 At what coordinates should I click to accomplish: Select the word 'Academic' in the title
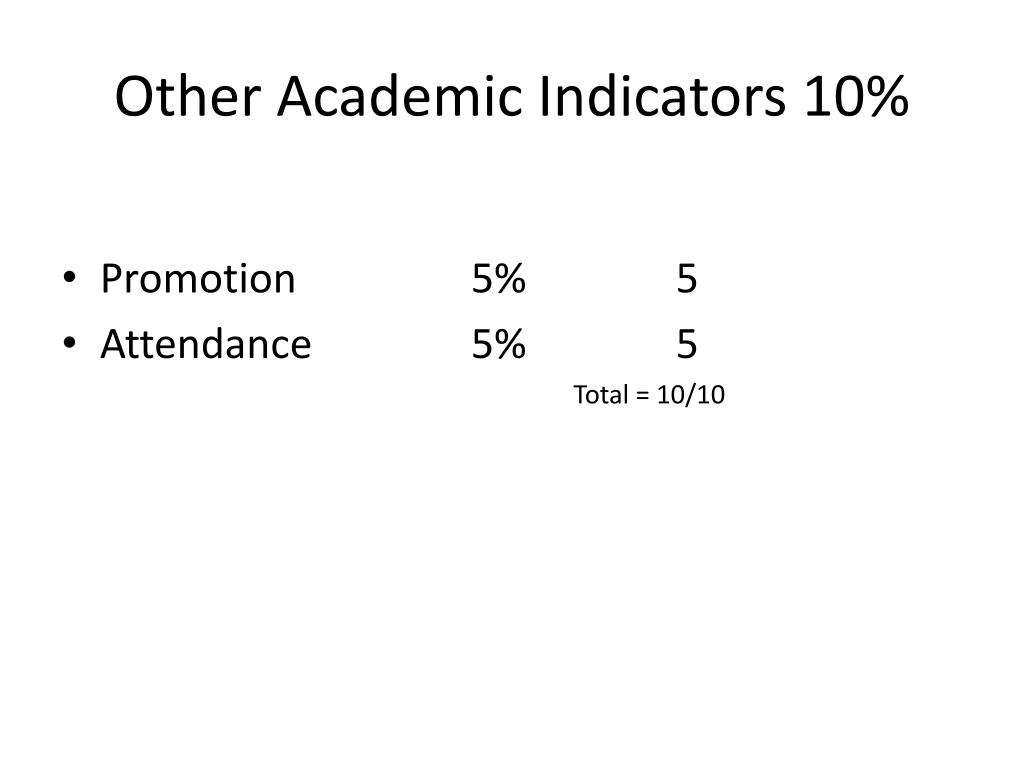[x=400, y=97]
